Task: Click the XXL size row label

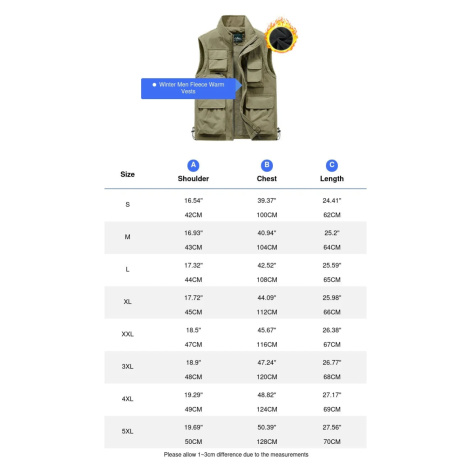Action: tap(127, 334)
